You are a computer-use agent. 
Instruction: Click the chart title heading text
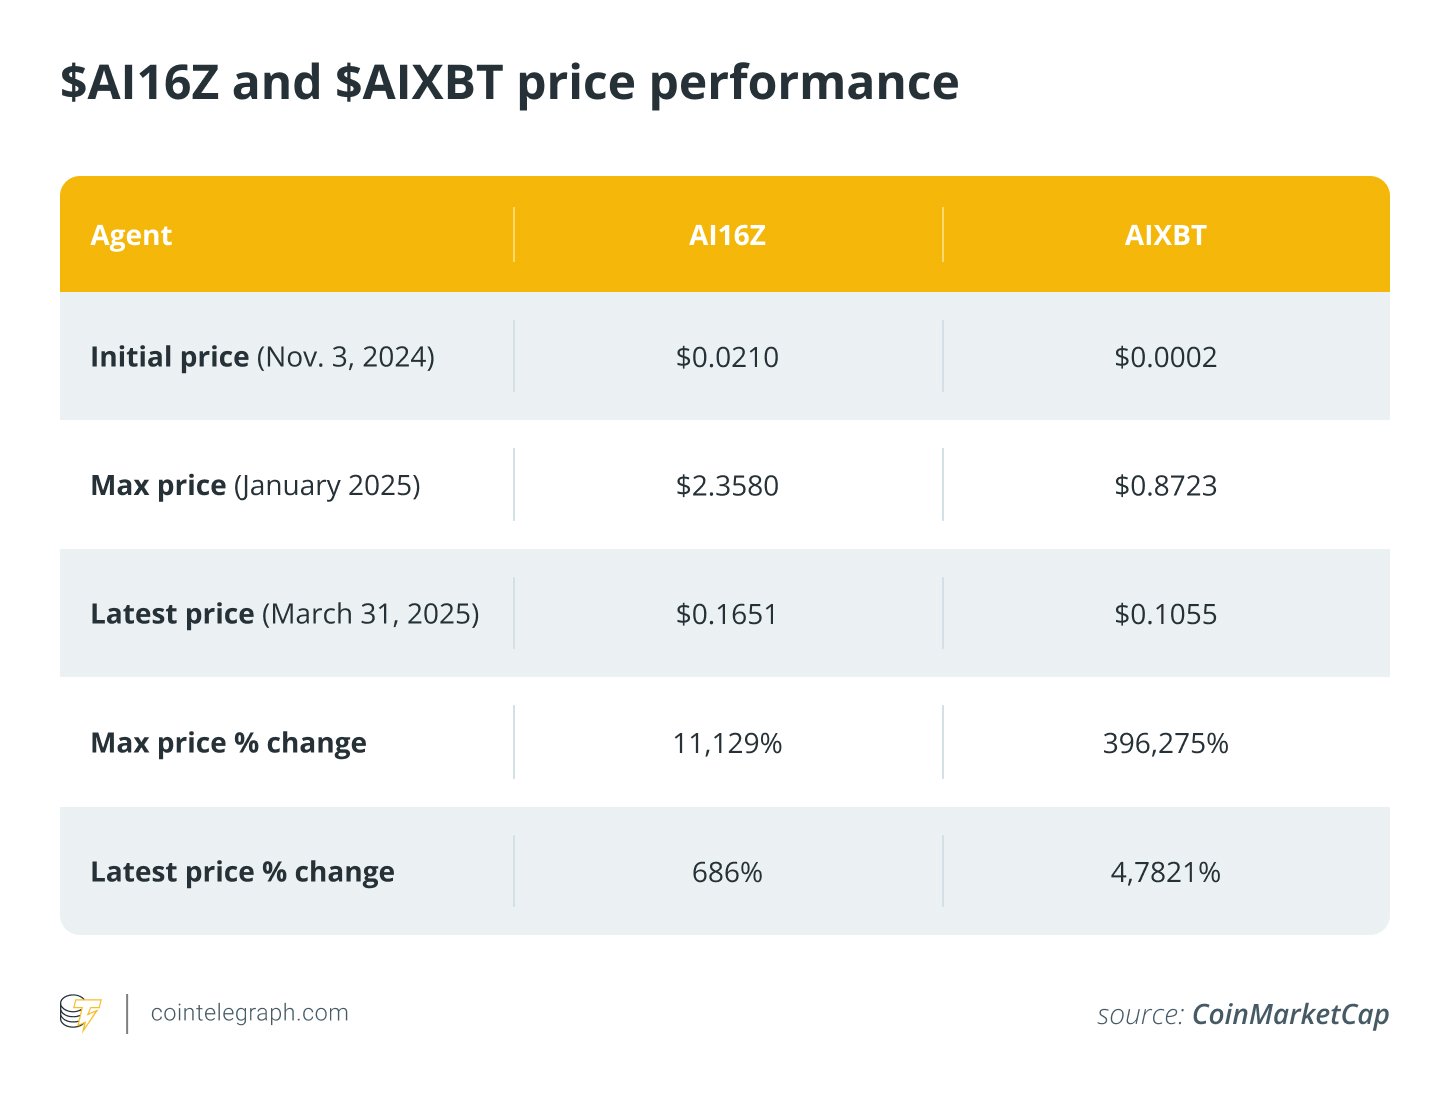pyautogui.click(x=509, y=82)
